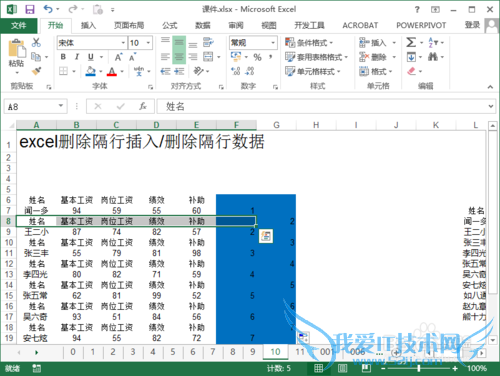Click Format cells button

tap(376, 71)
